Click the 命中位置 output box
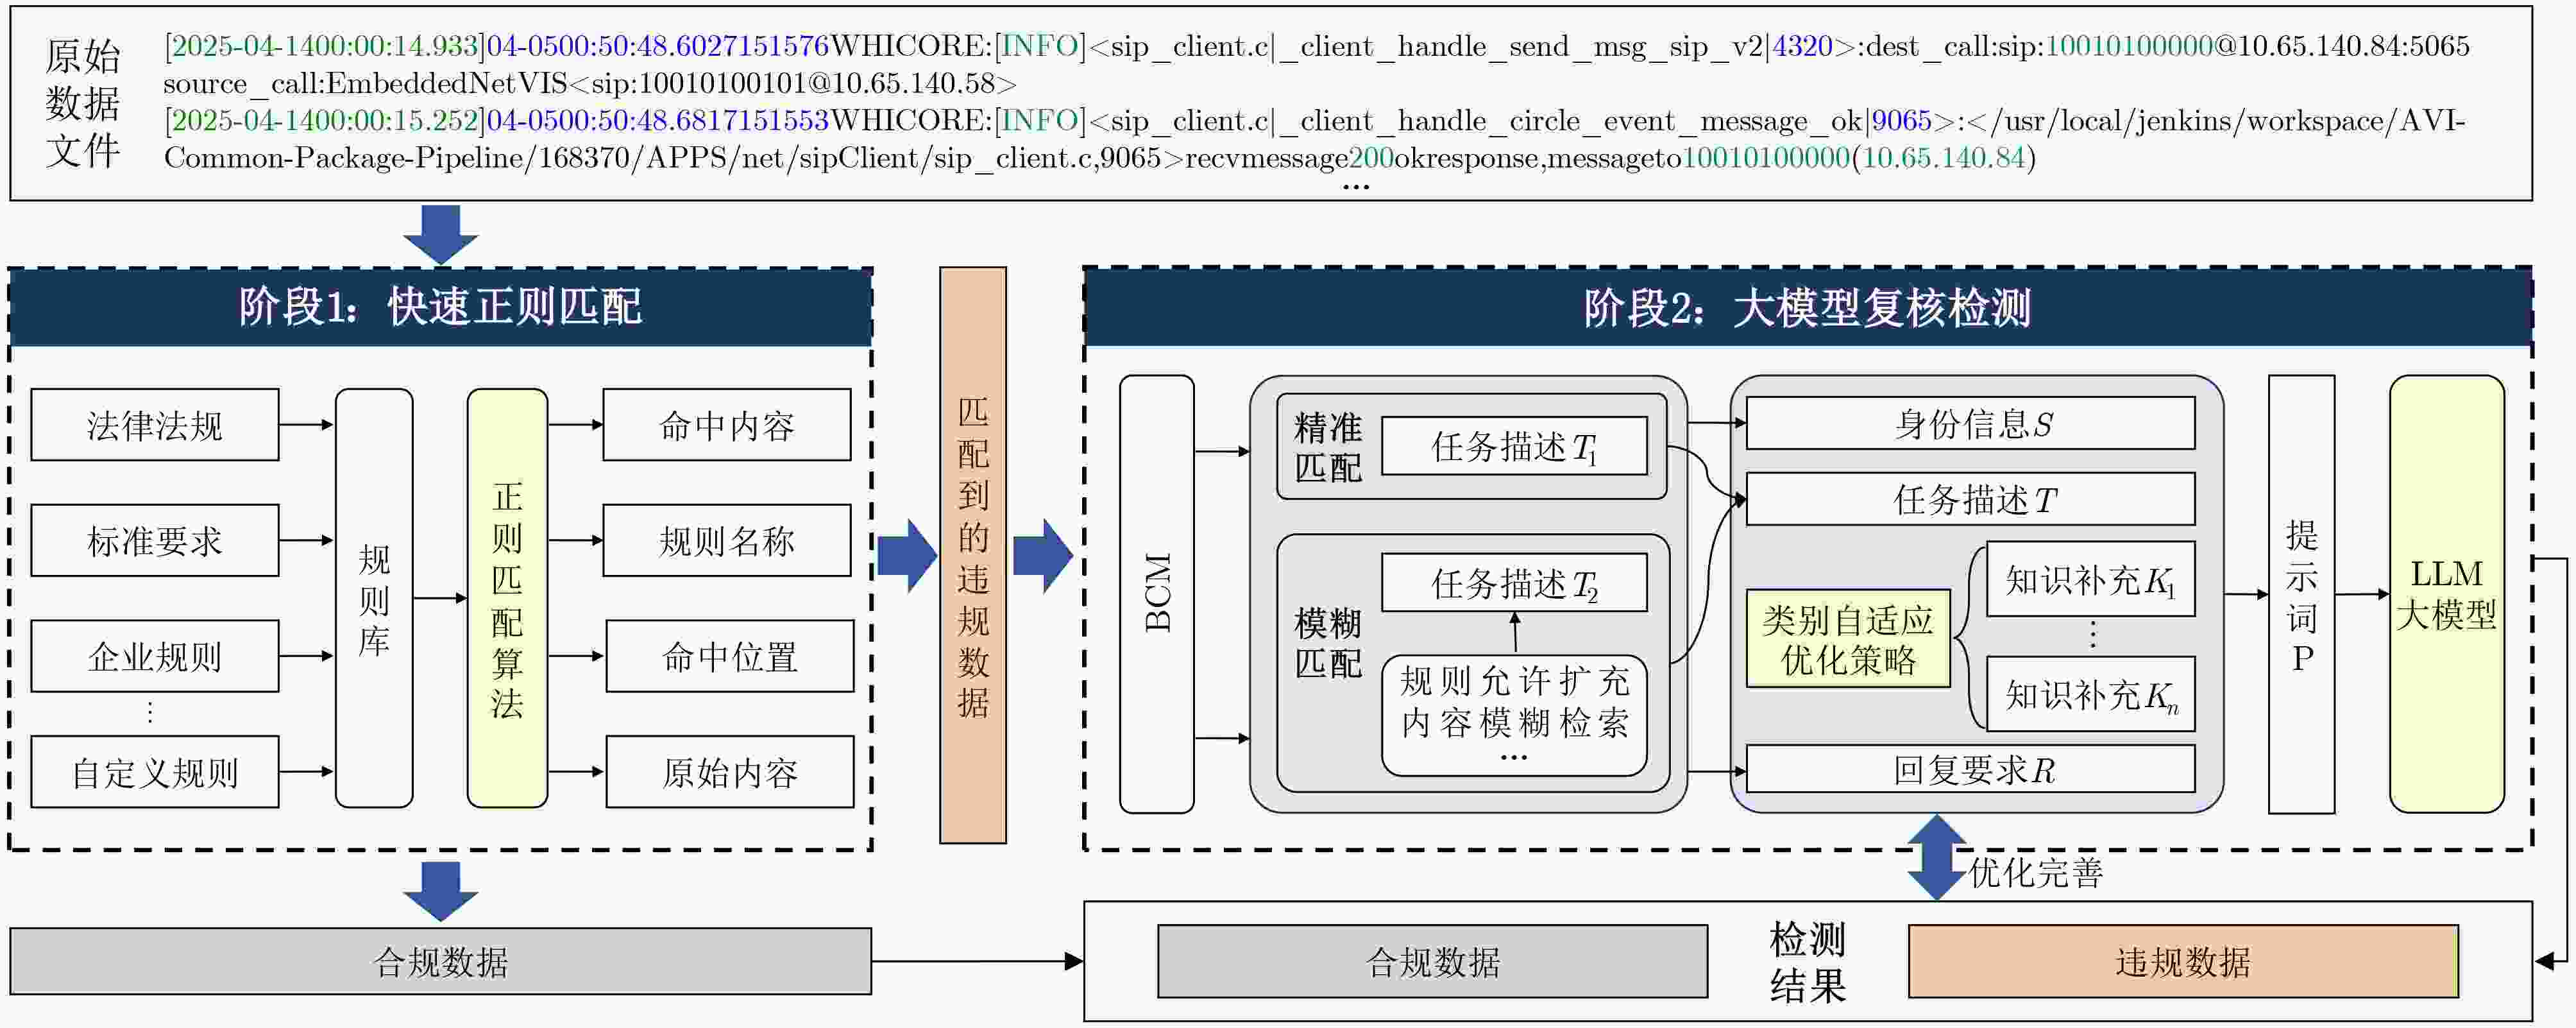The image size is (2576, 1028). point(729,656)
